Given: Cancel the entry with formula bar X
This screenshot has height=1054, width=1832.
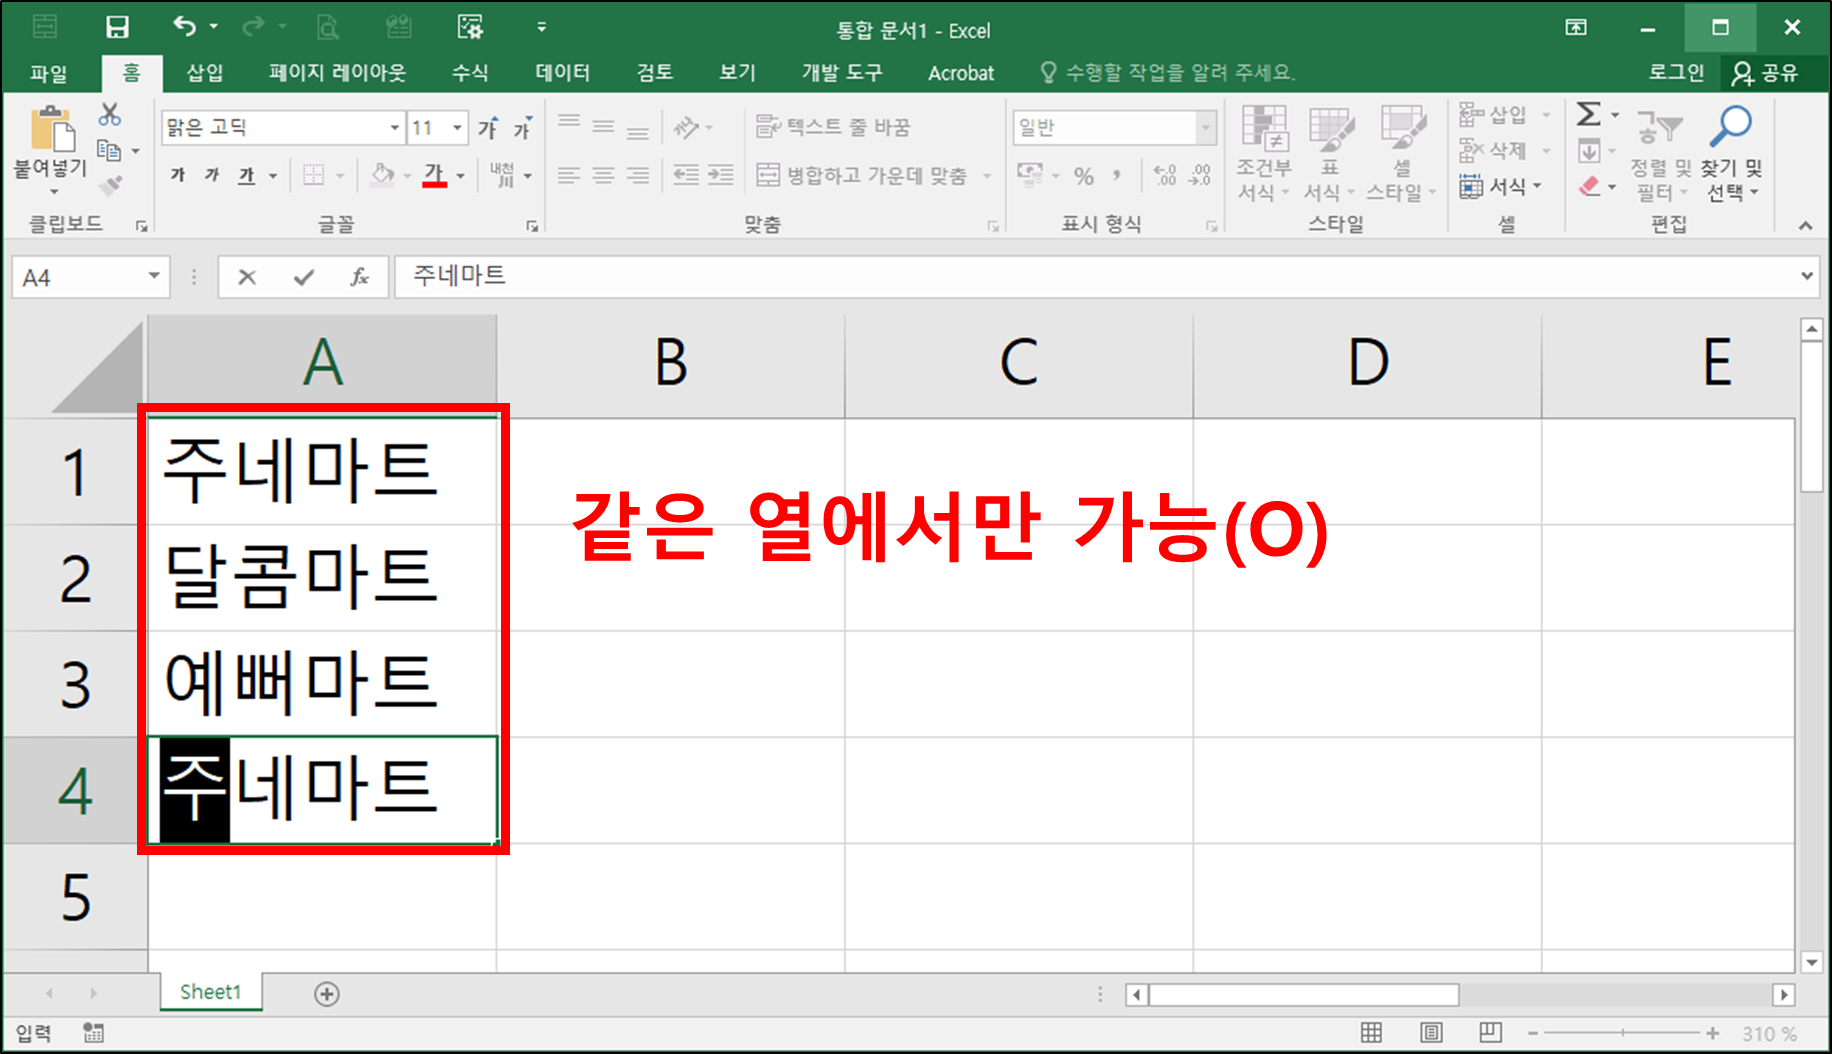Looking at the screenshot, I should tap(247, 277).
